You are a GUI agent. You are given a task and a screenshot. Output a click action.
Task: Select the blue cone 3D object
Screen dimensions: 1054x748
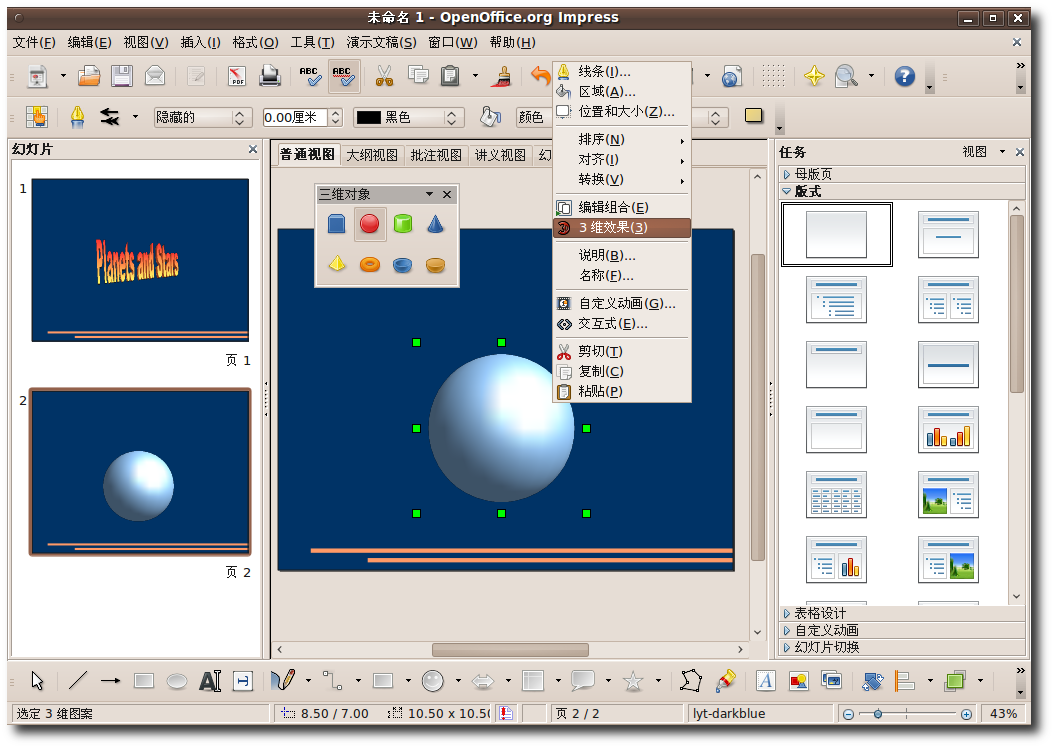point(435,224)
